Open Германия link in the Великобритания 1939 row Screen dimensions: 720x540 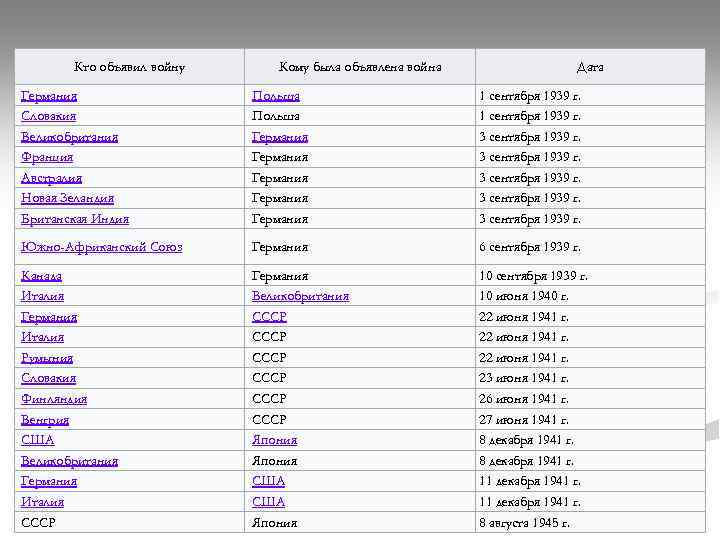[280, 137]
